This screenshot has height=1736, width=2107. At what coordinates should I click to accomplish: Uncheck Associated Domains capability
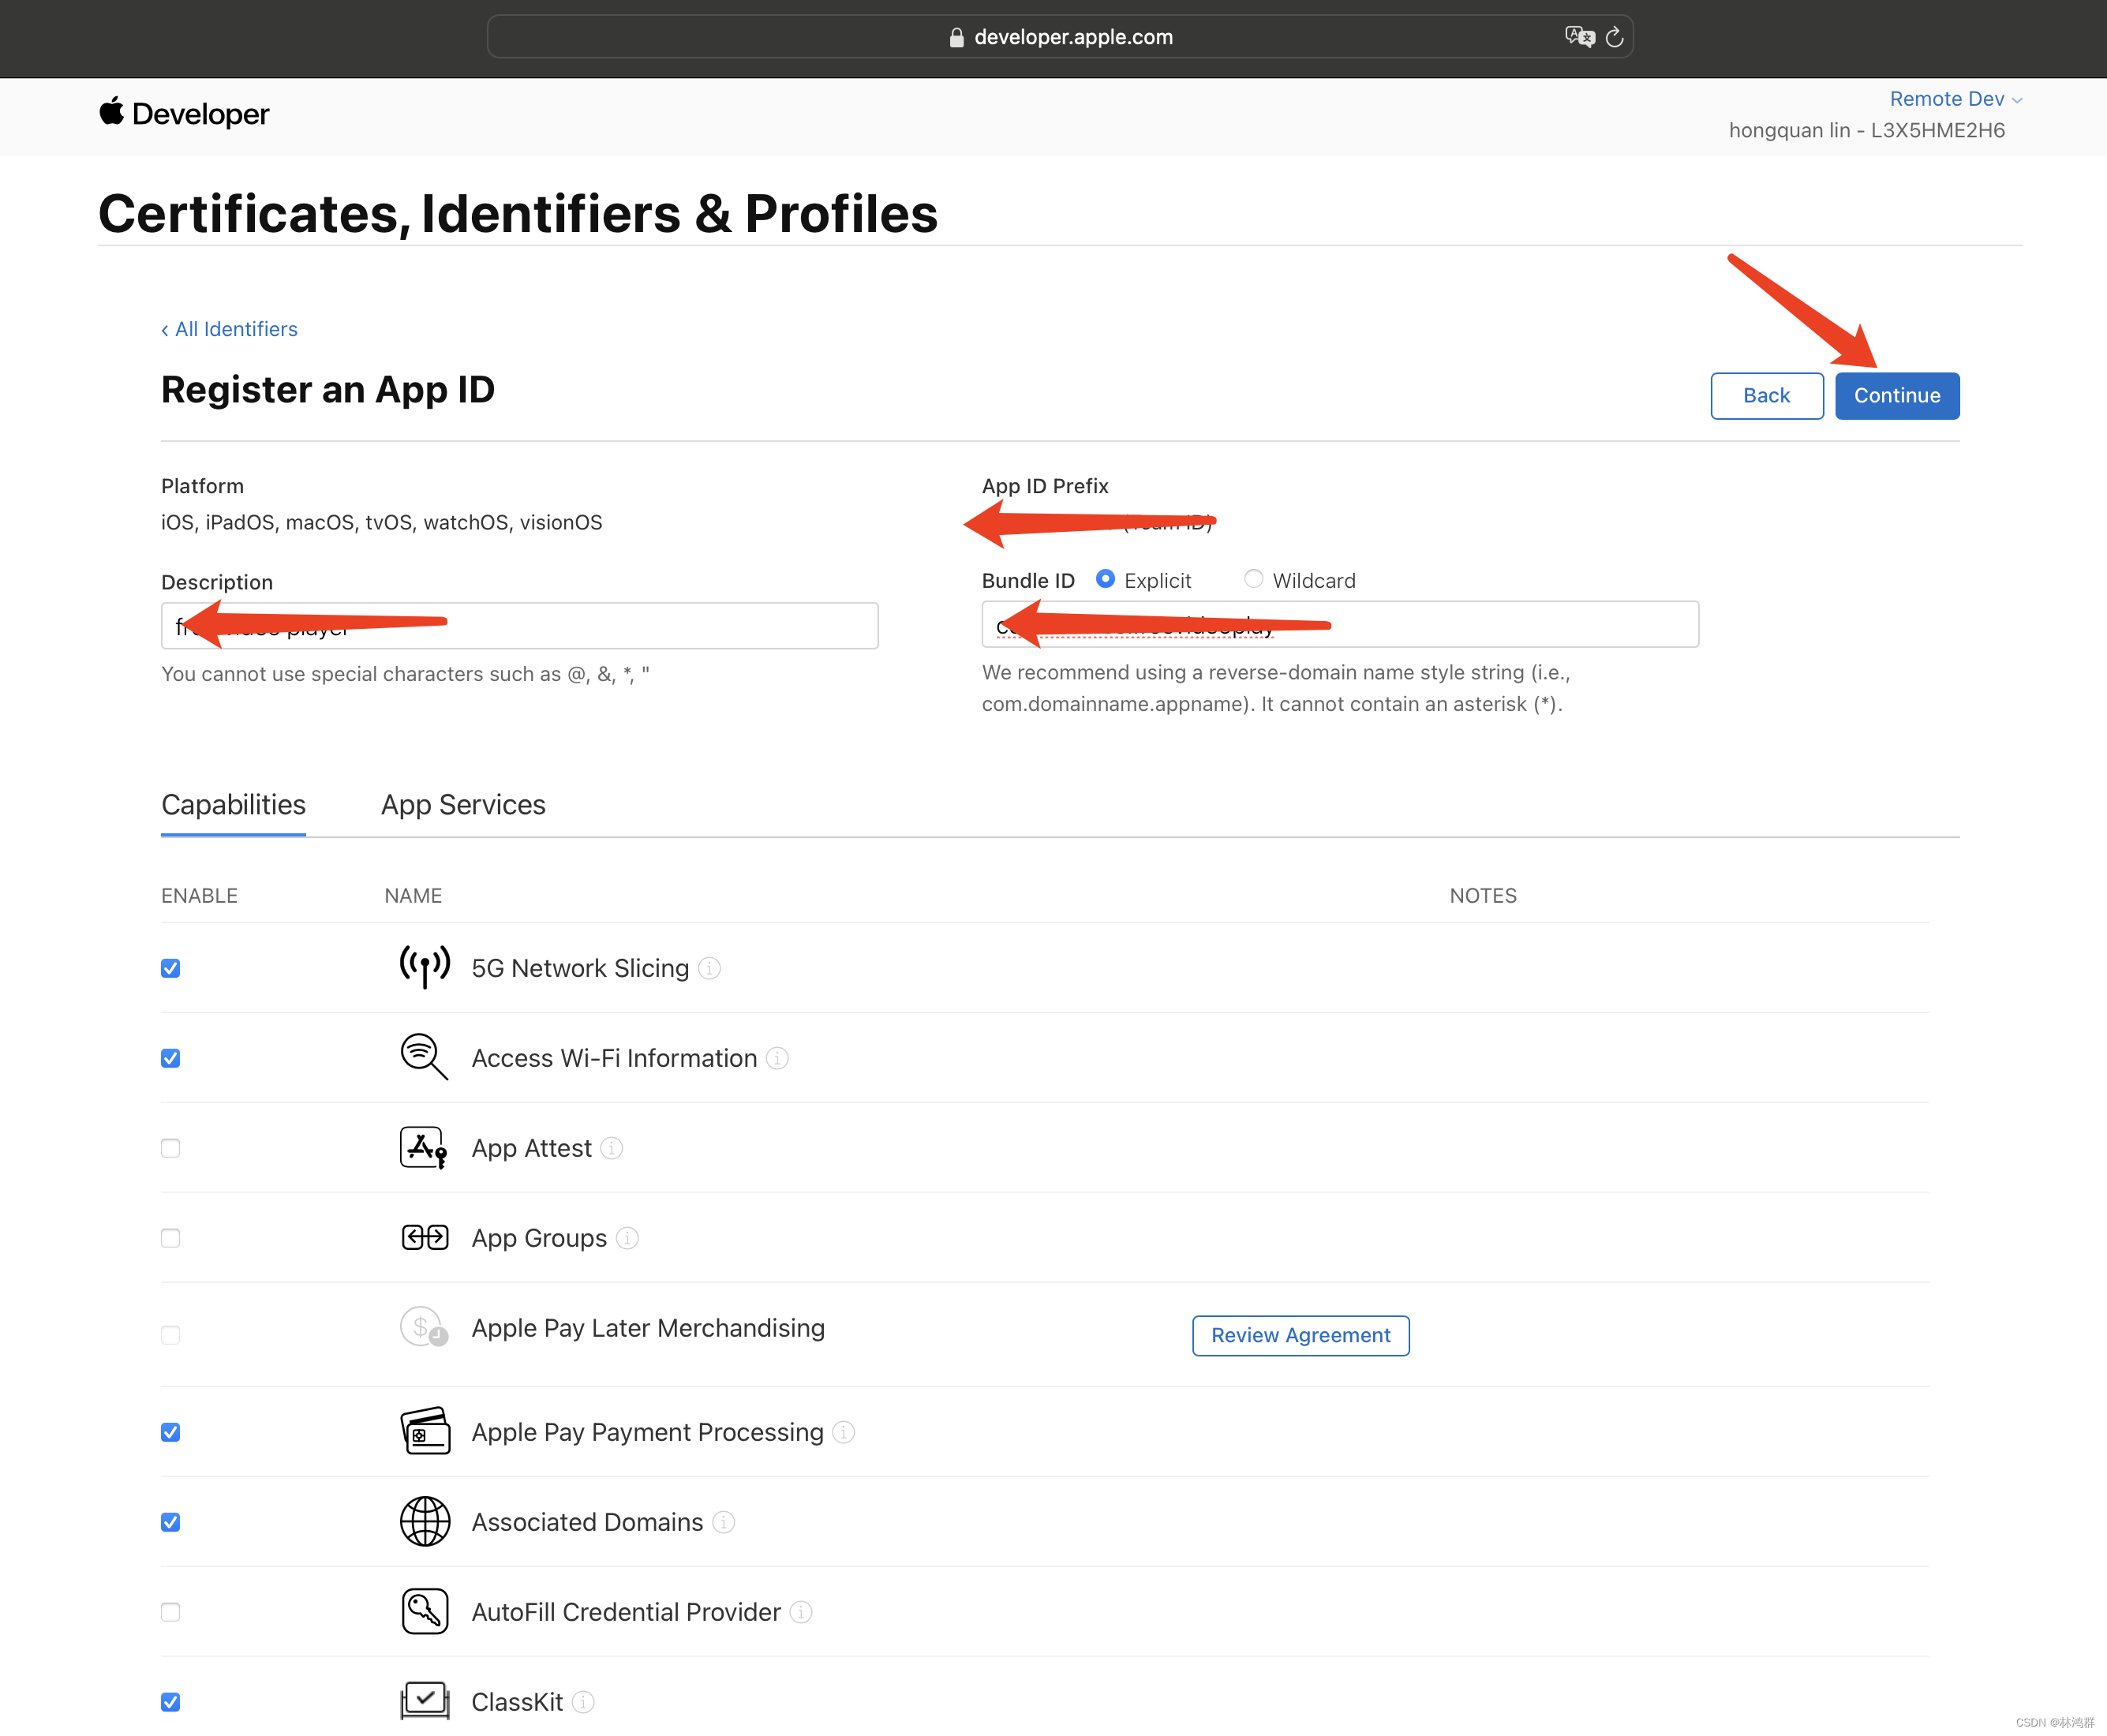[171, 1522]
